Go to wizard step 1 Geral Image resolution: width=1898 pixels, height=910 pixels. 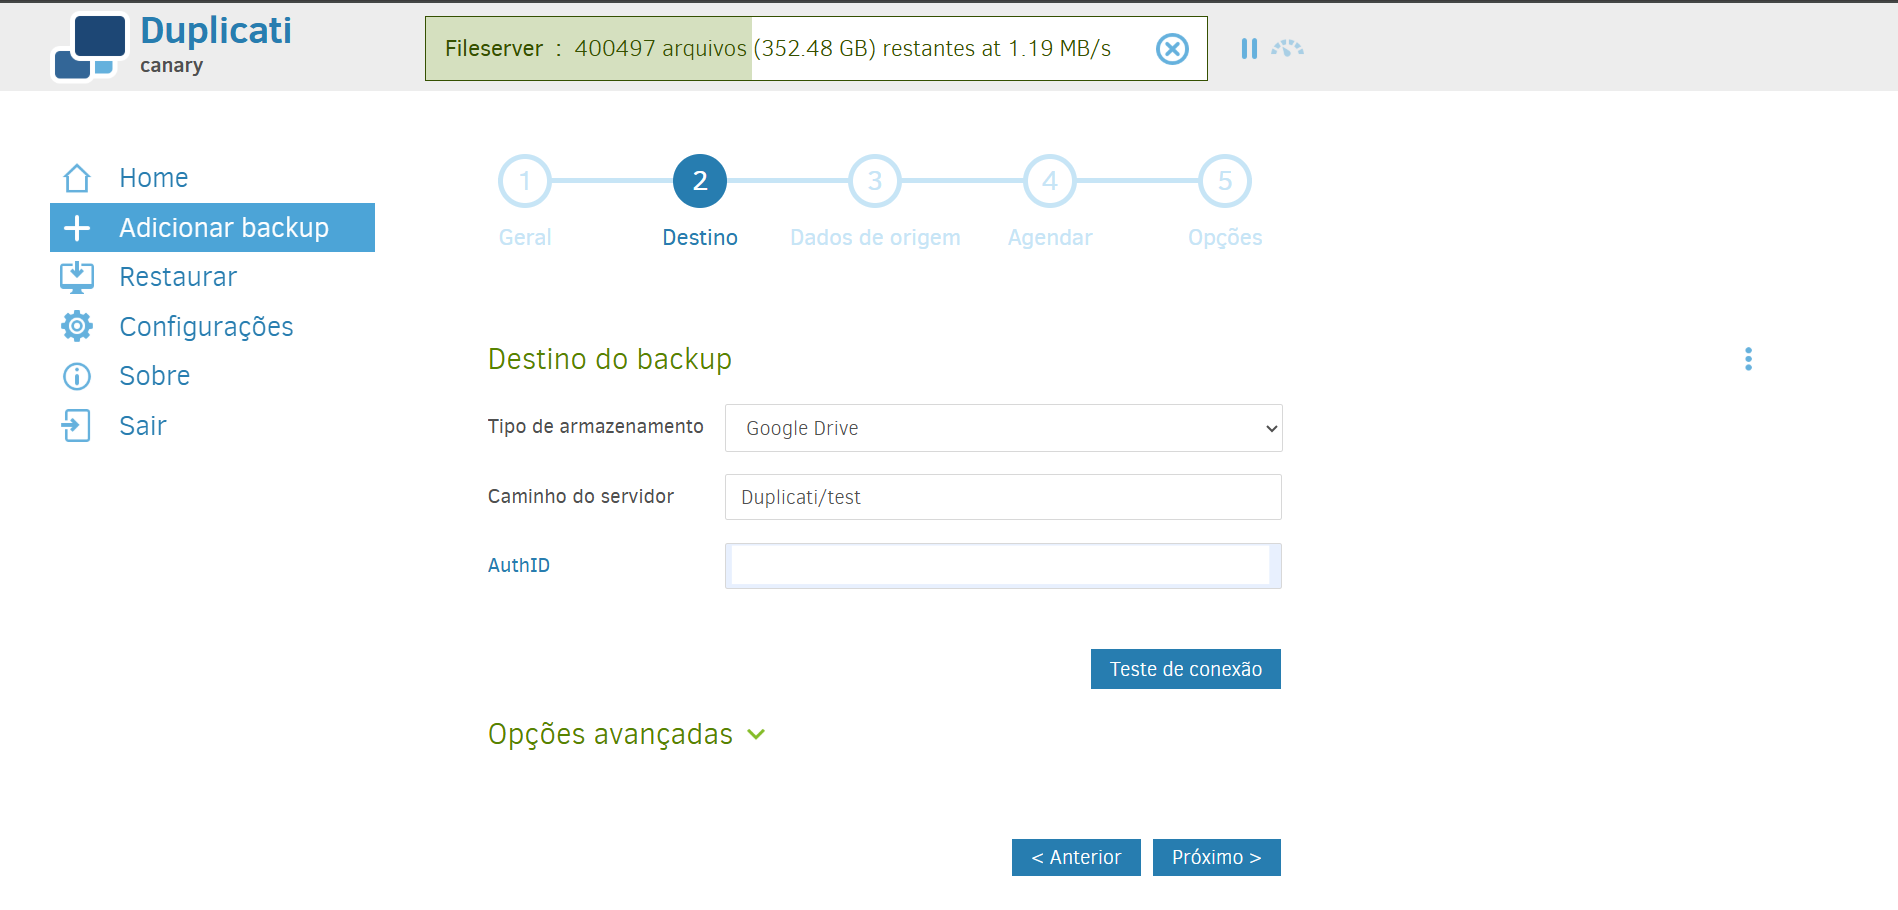525,182
